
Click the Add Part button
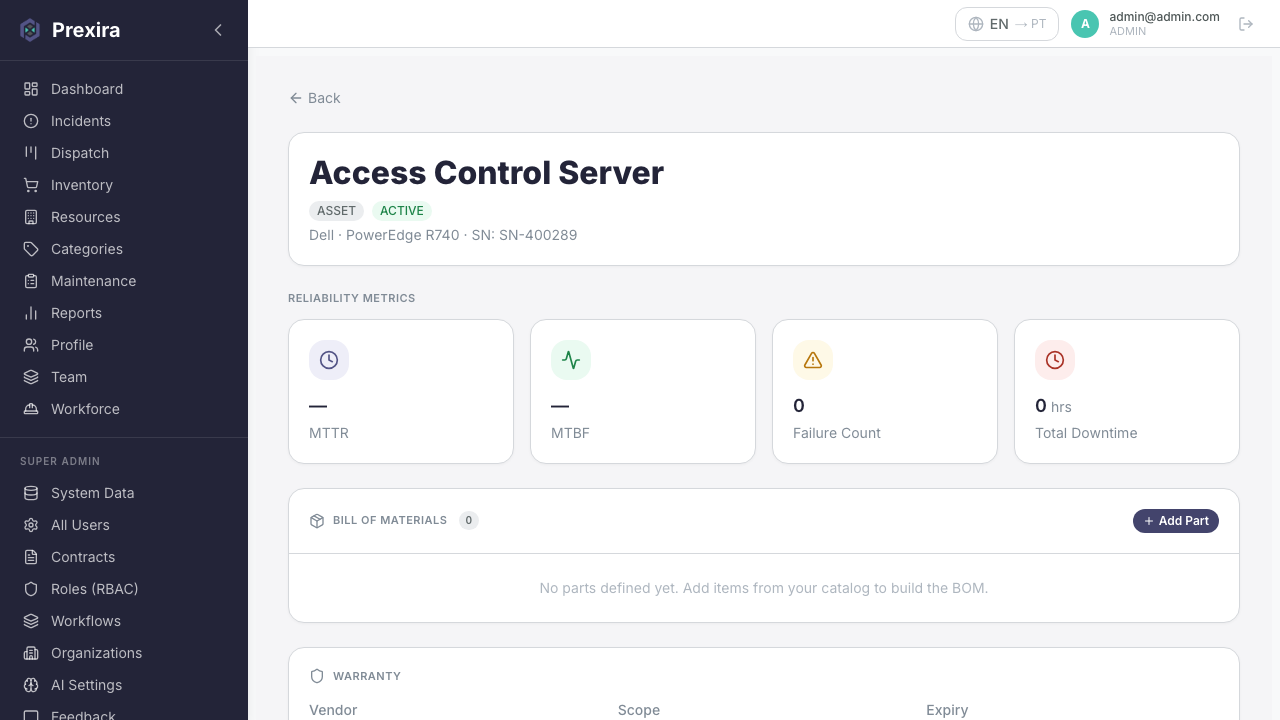(x=1176, y=521)
